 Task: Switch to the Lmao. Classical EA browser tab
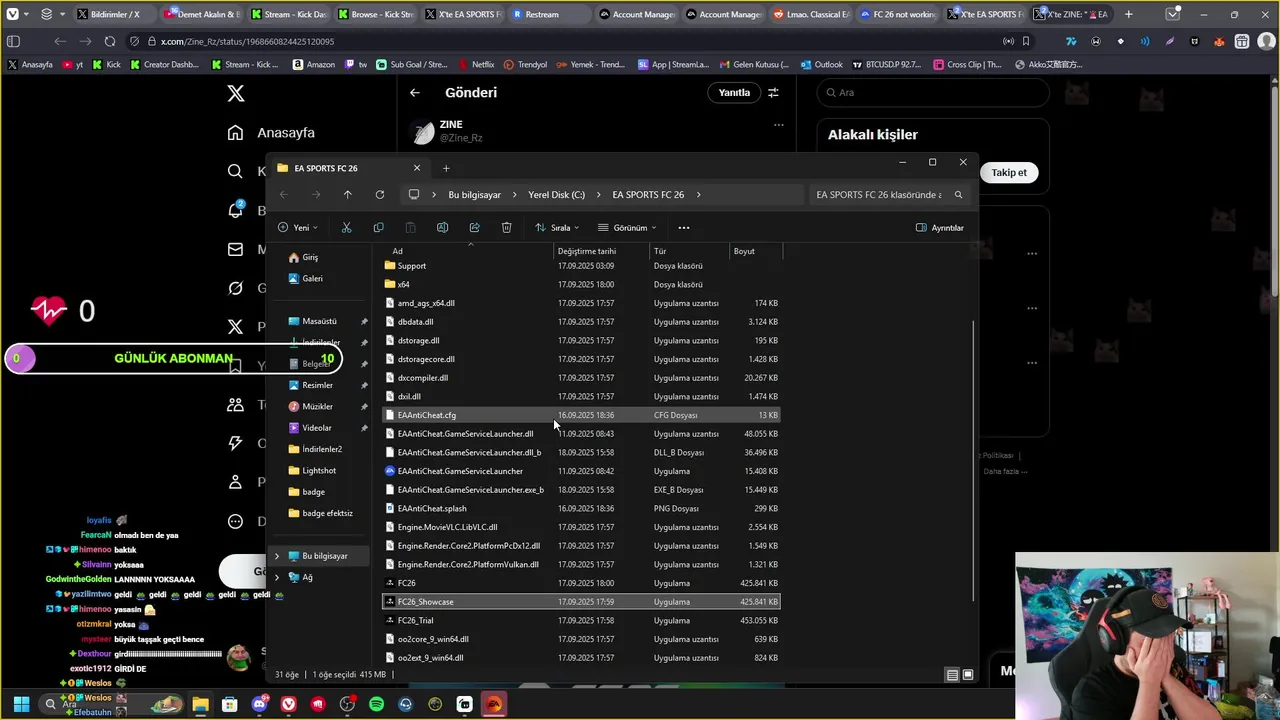pos(811,14)
